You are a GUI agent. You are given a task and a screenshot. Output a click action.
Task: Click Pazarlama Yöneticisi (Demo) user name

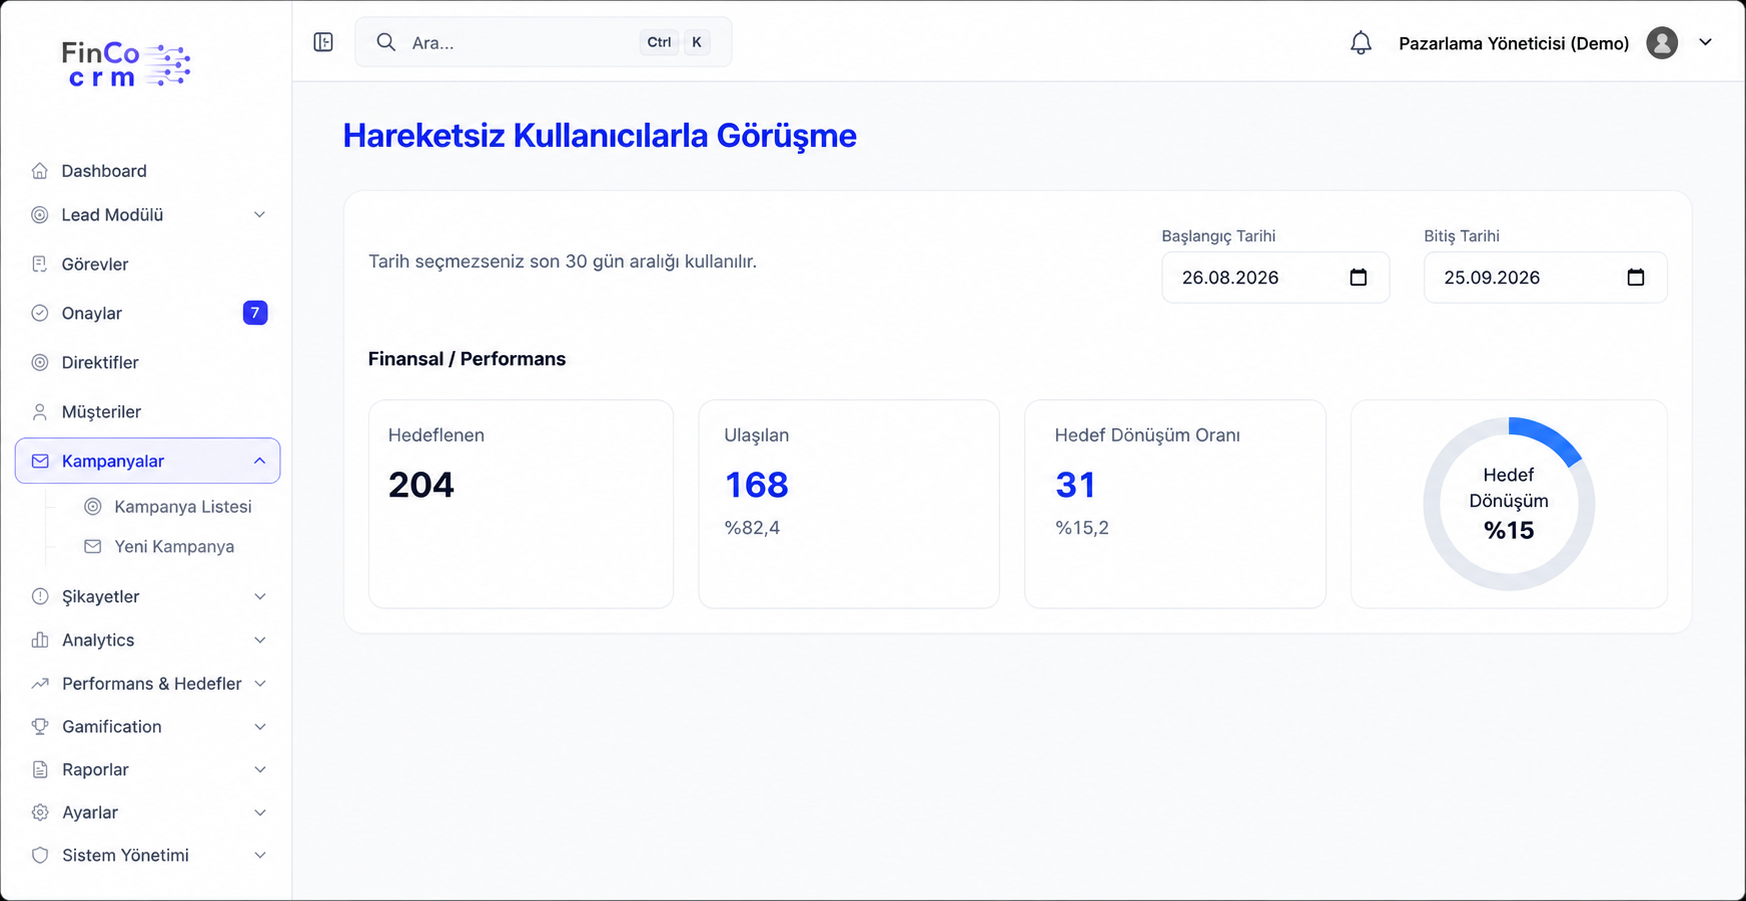[x=1514, y=43]
